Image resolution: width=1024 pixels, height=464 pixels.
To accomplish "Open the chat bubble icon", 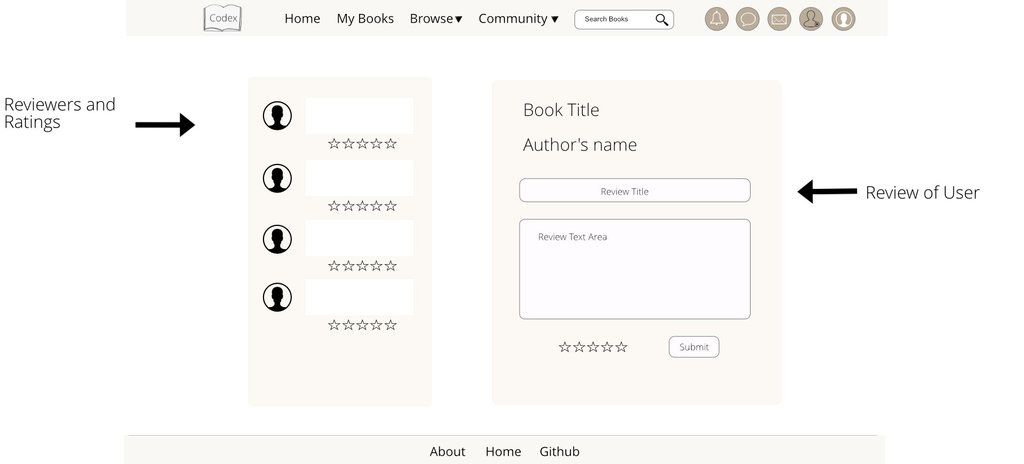I will click(748, 19).
